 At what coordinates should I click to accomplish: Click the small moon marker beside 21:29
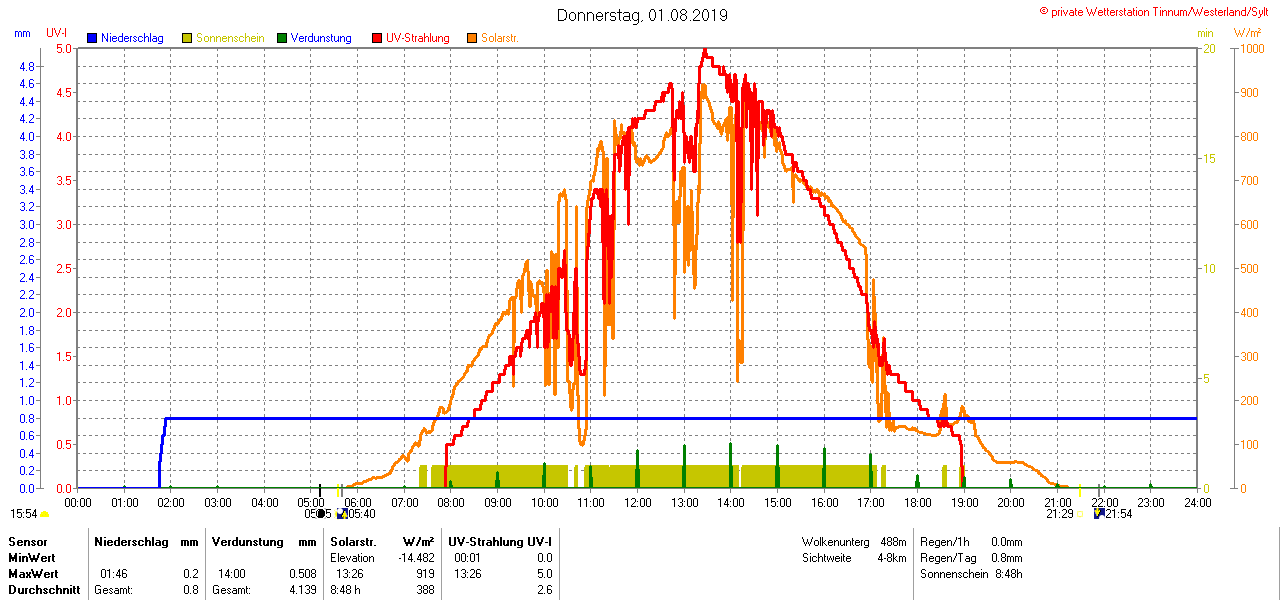point(1079,514)
